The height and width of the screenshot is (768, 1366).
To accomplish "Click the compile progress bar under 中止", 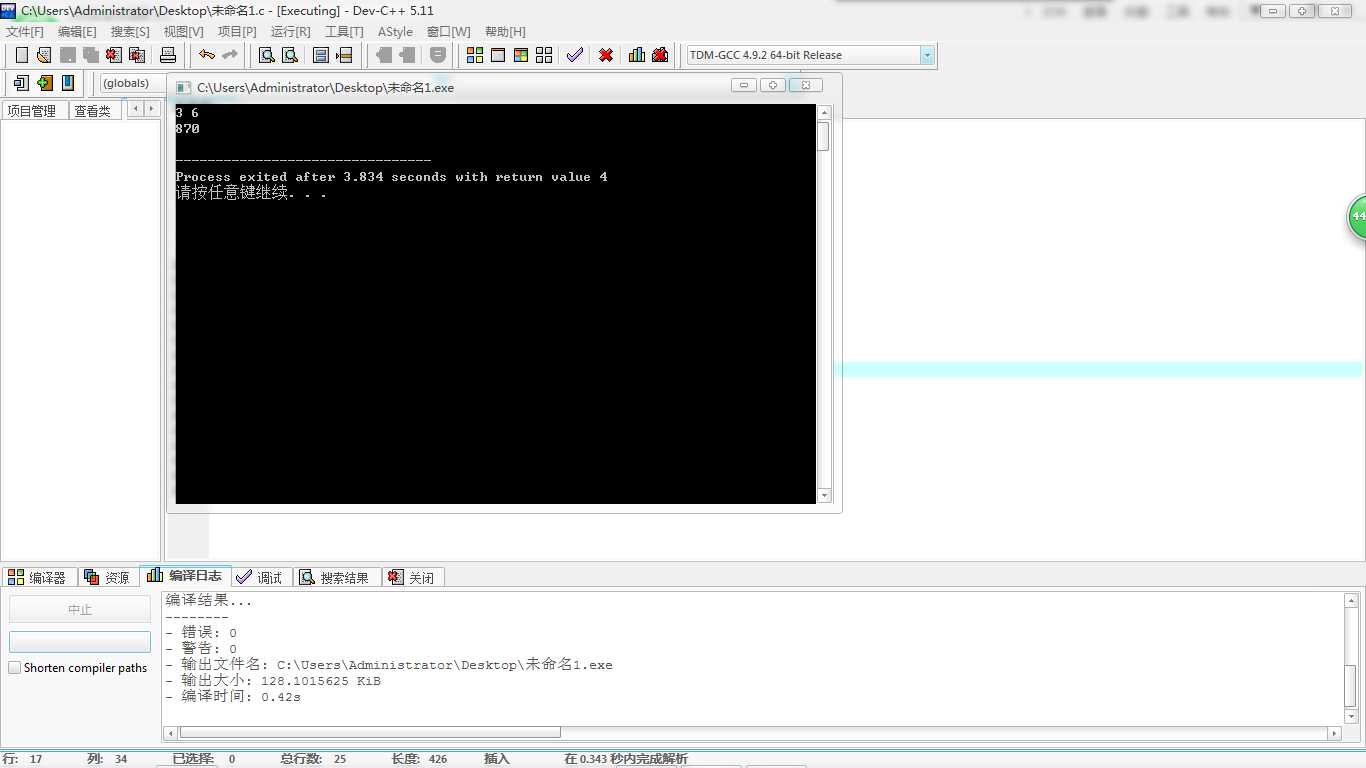I will pyautogui.click(x=80, y=641).
